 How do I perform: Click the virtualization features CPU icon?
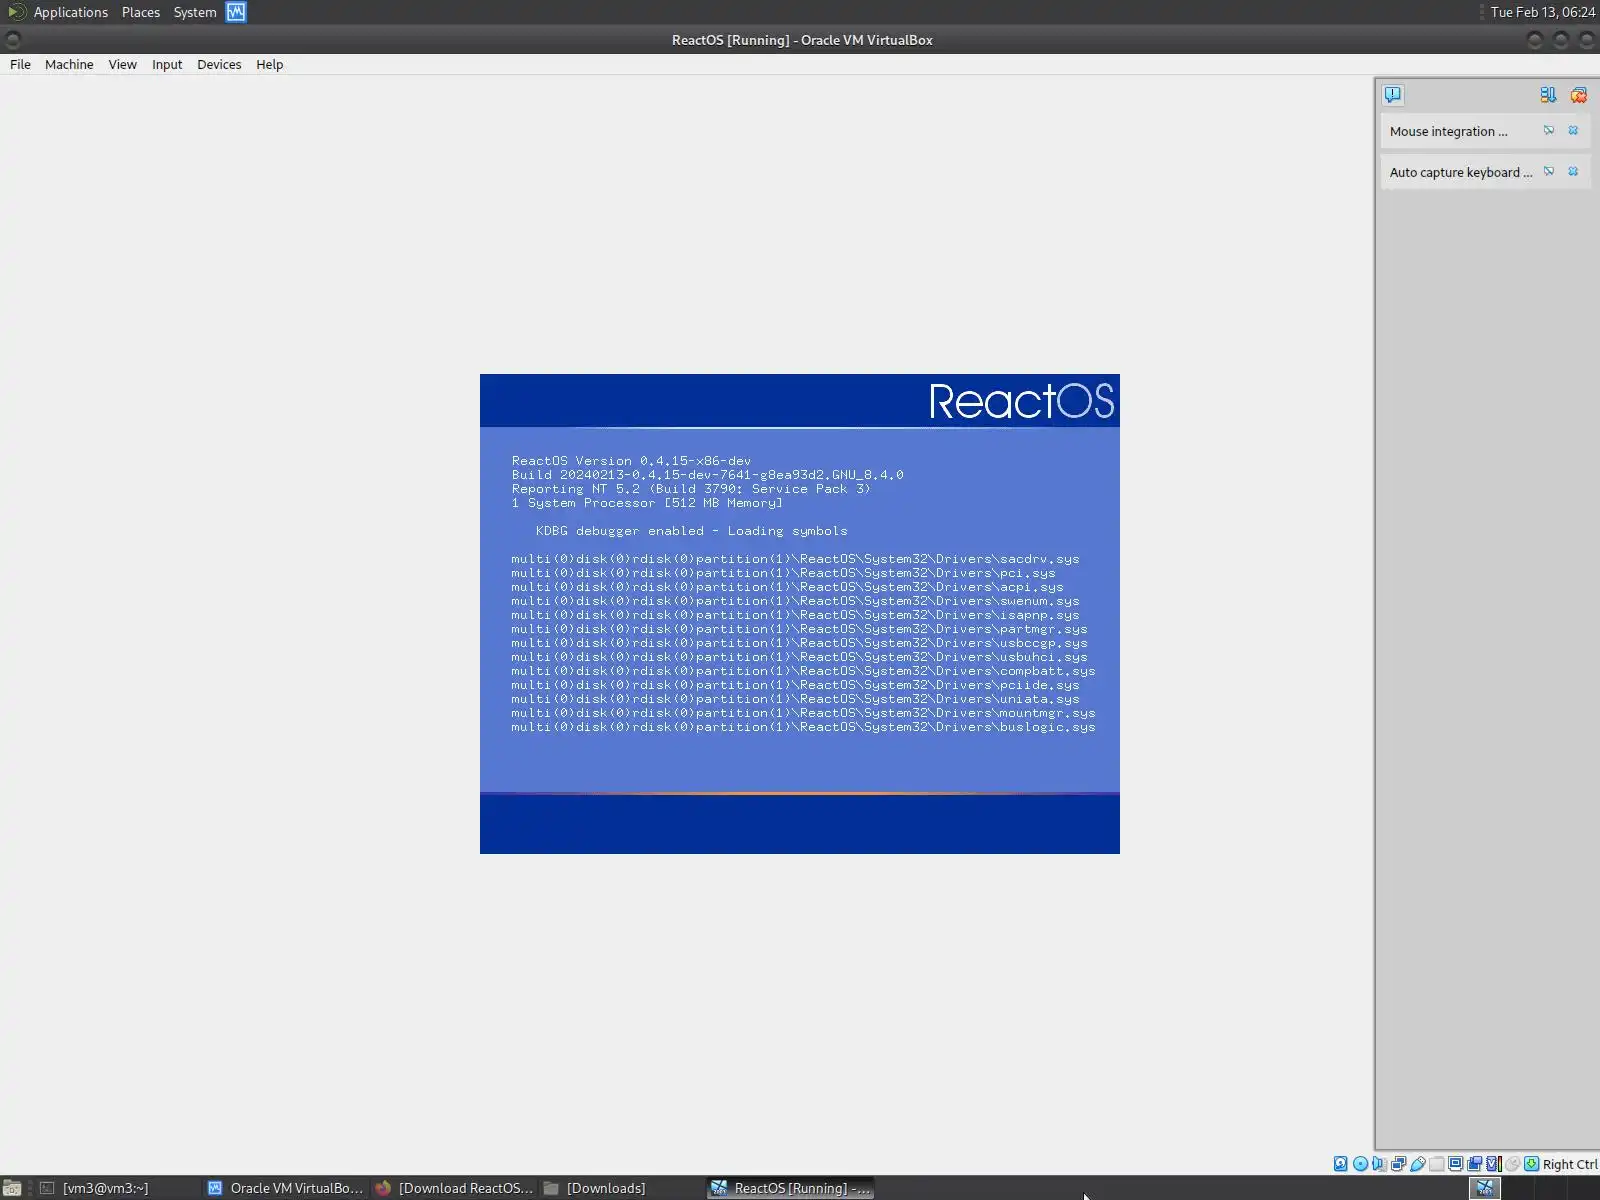[x=1493, y=1164]
